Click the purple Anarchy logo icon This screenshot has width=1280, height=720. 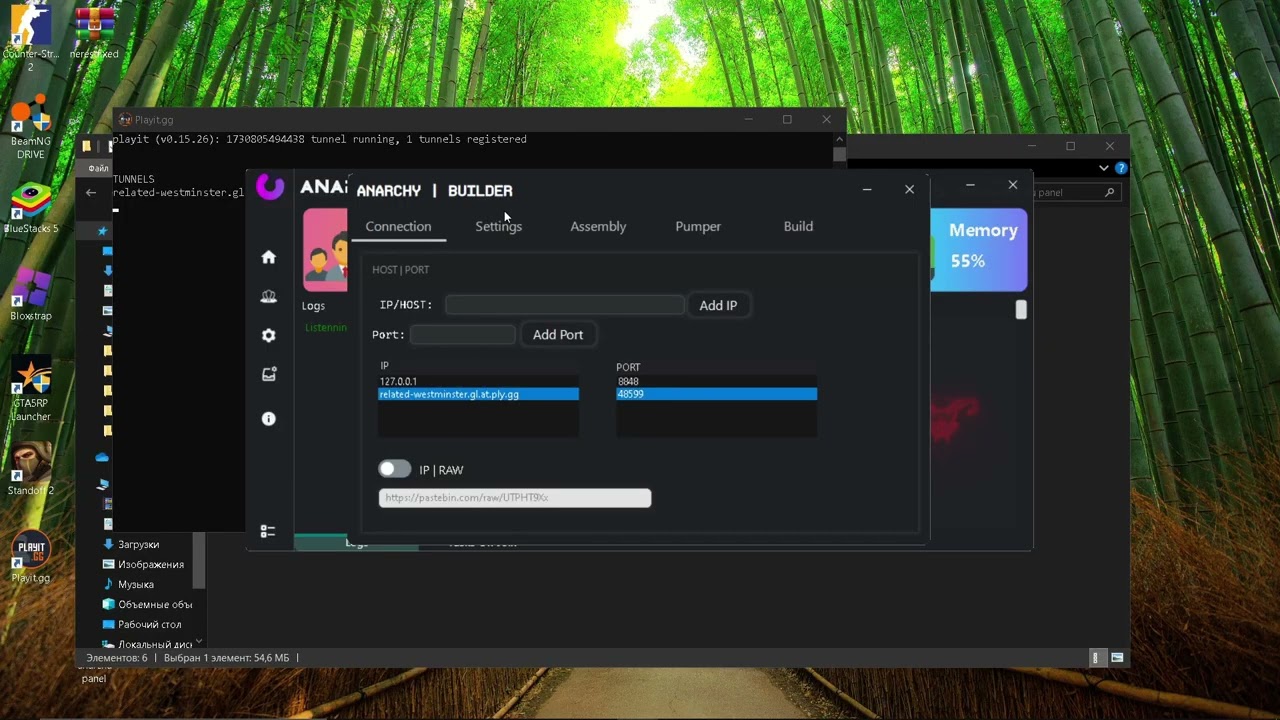pos(270,186)
